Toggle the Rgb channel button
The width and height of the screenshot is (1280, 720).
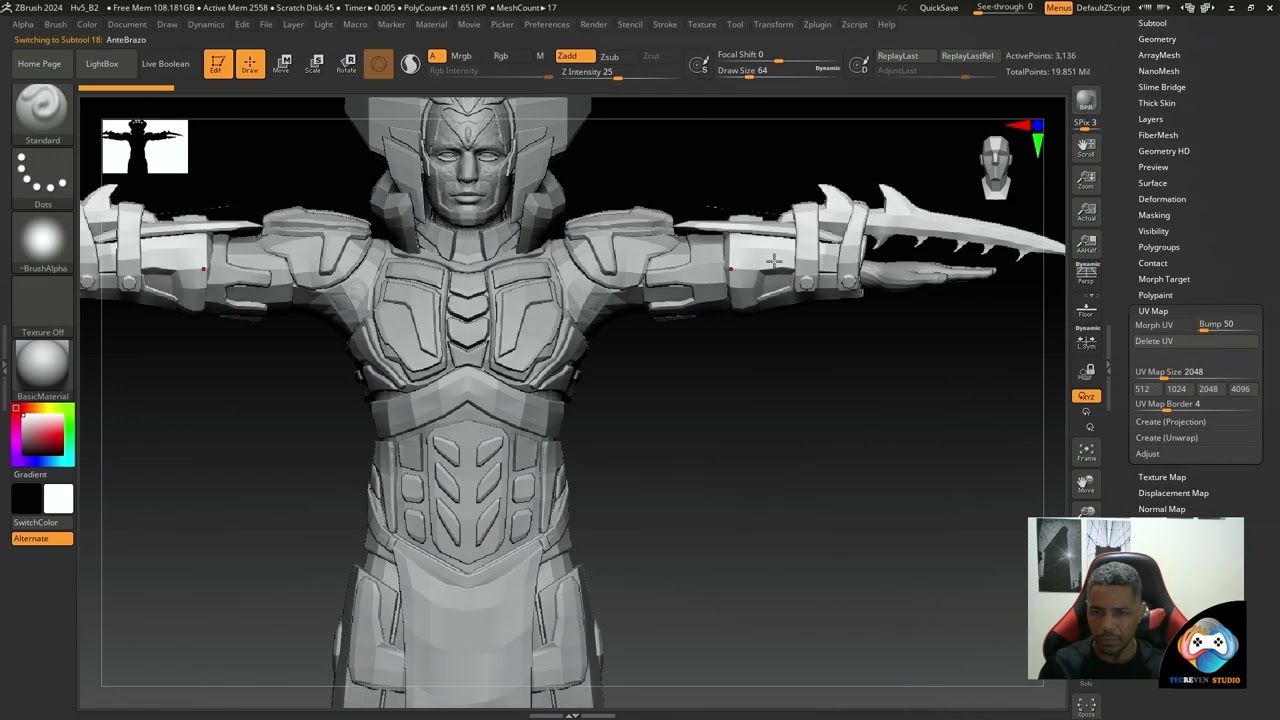pyautogui.click(x=500, y=56)
